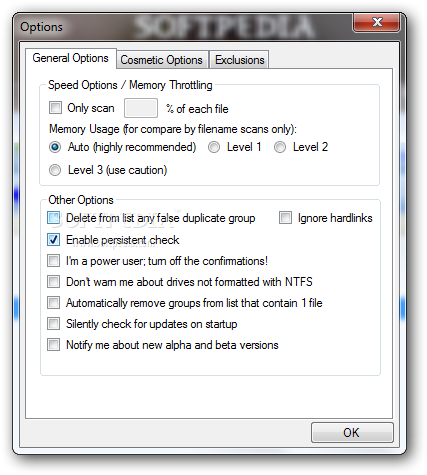
Task: Select Level 1 memory usage
Action: coord(214,147)
